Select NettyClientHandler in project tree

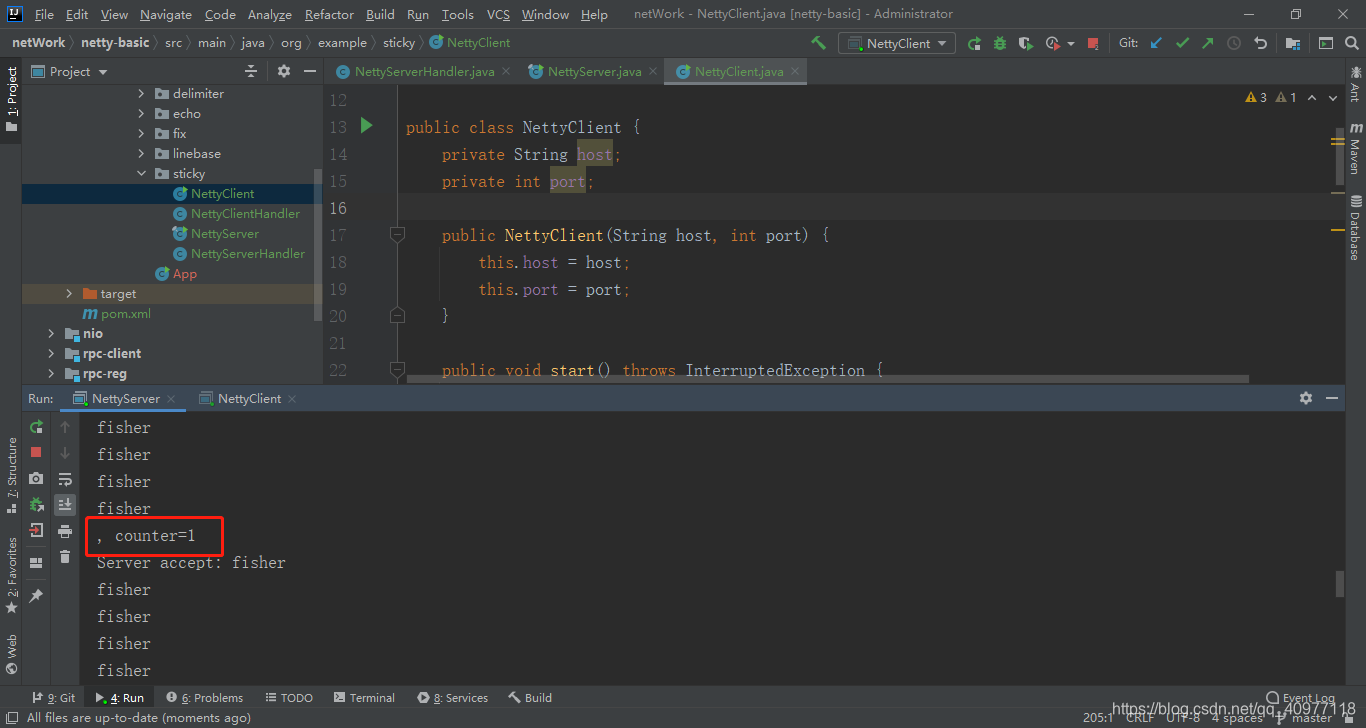point(245,213)
